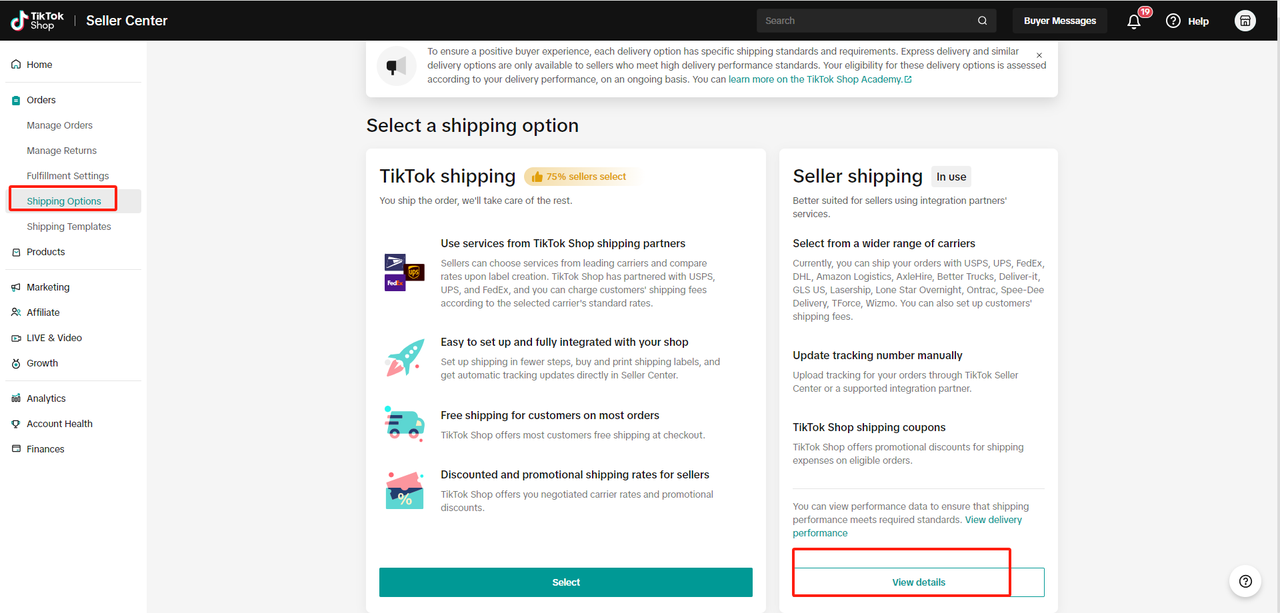Open the Finances section
Image resolution: width=1280 pixels, height=613 pixels.
pyautogui.click(x=44, y=448)
